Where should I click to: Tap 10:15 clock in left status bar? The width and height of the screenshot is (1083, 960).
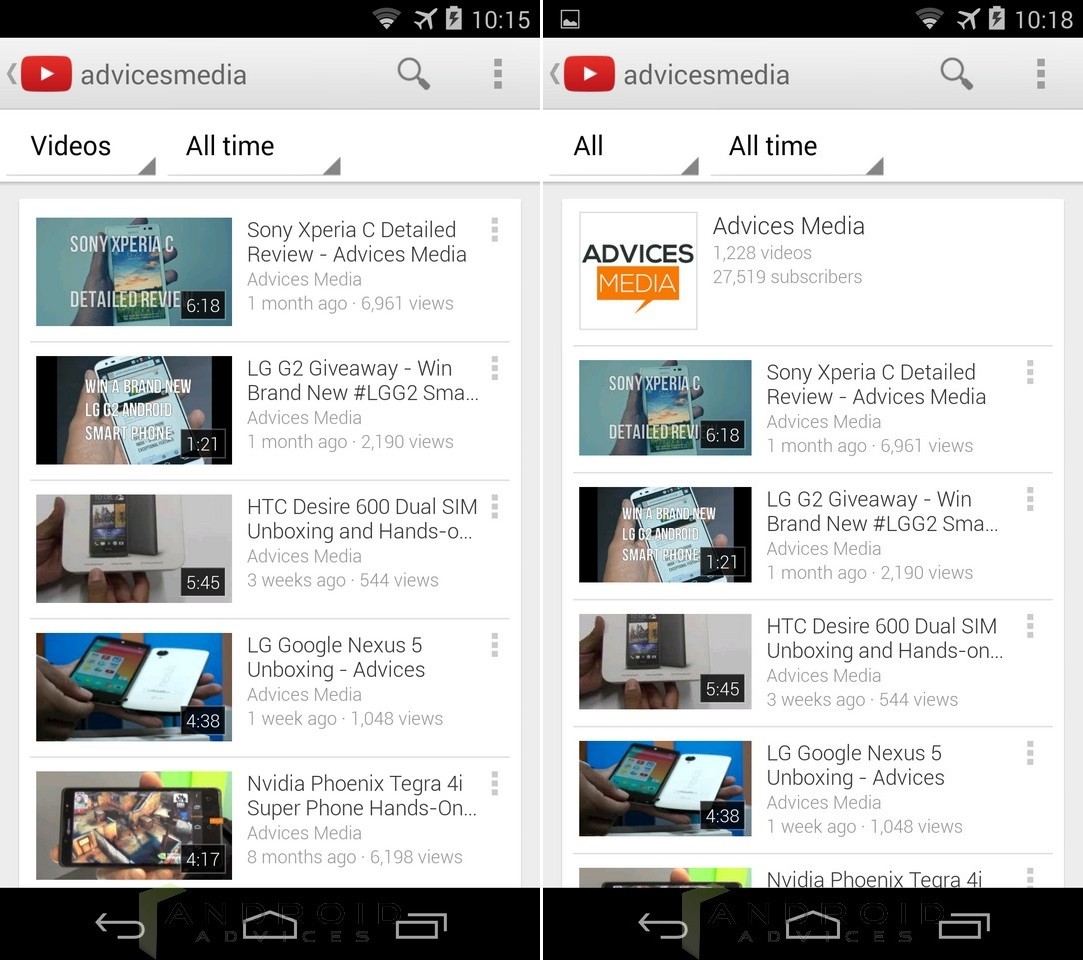[501, 19]
